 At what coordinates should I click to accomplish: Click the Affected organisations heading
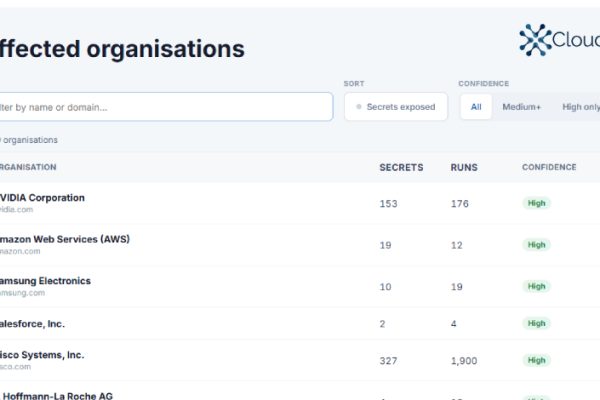[x=122, y=49]
